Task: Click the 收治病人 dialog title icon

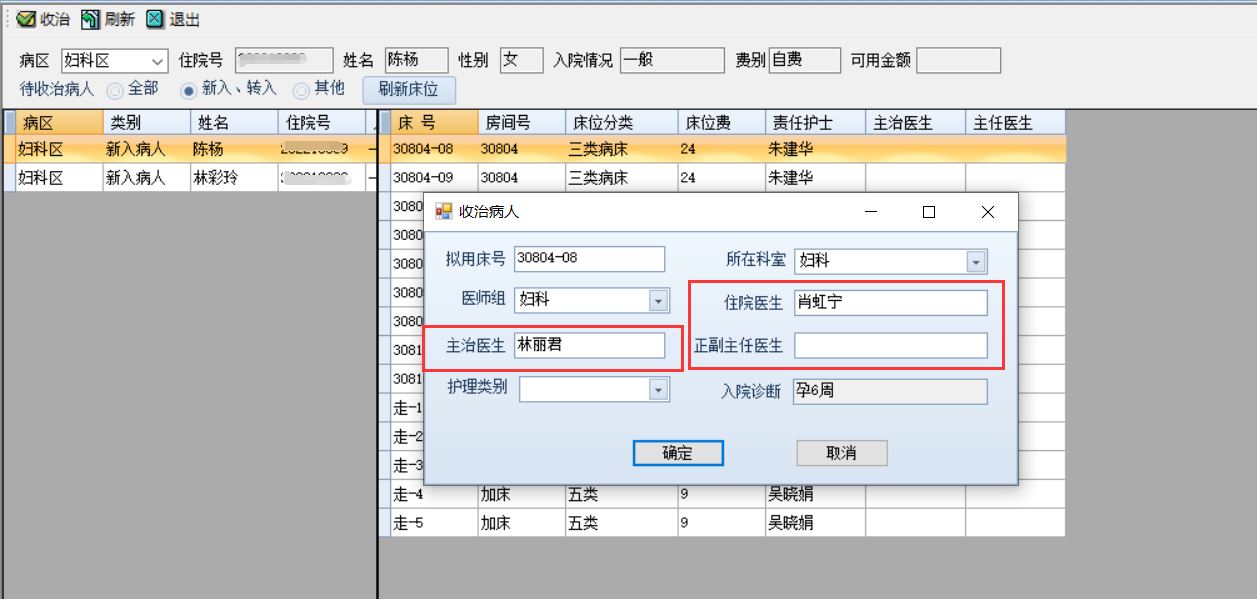Action: (x=443, y=212)
